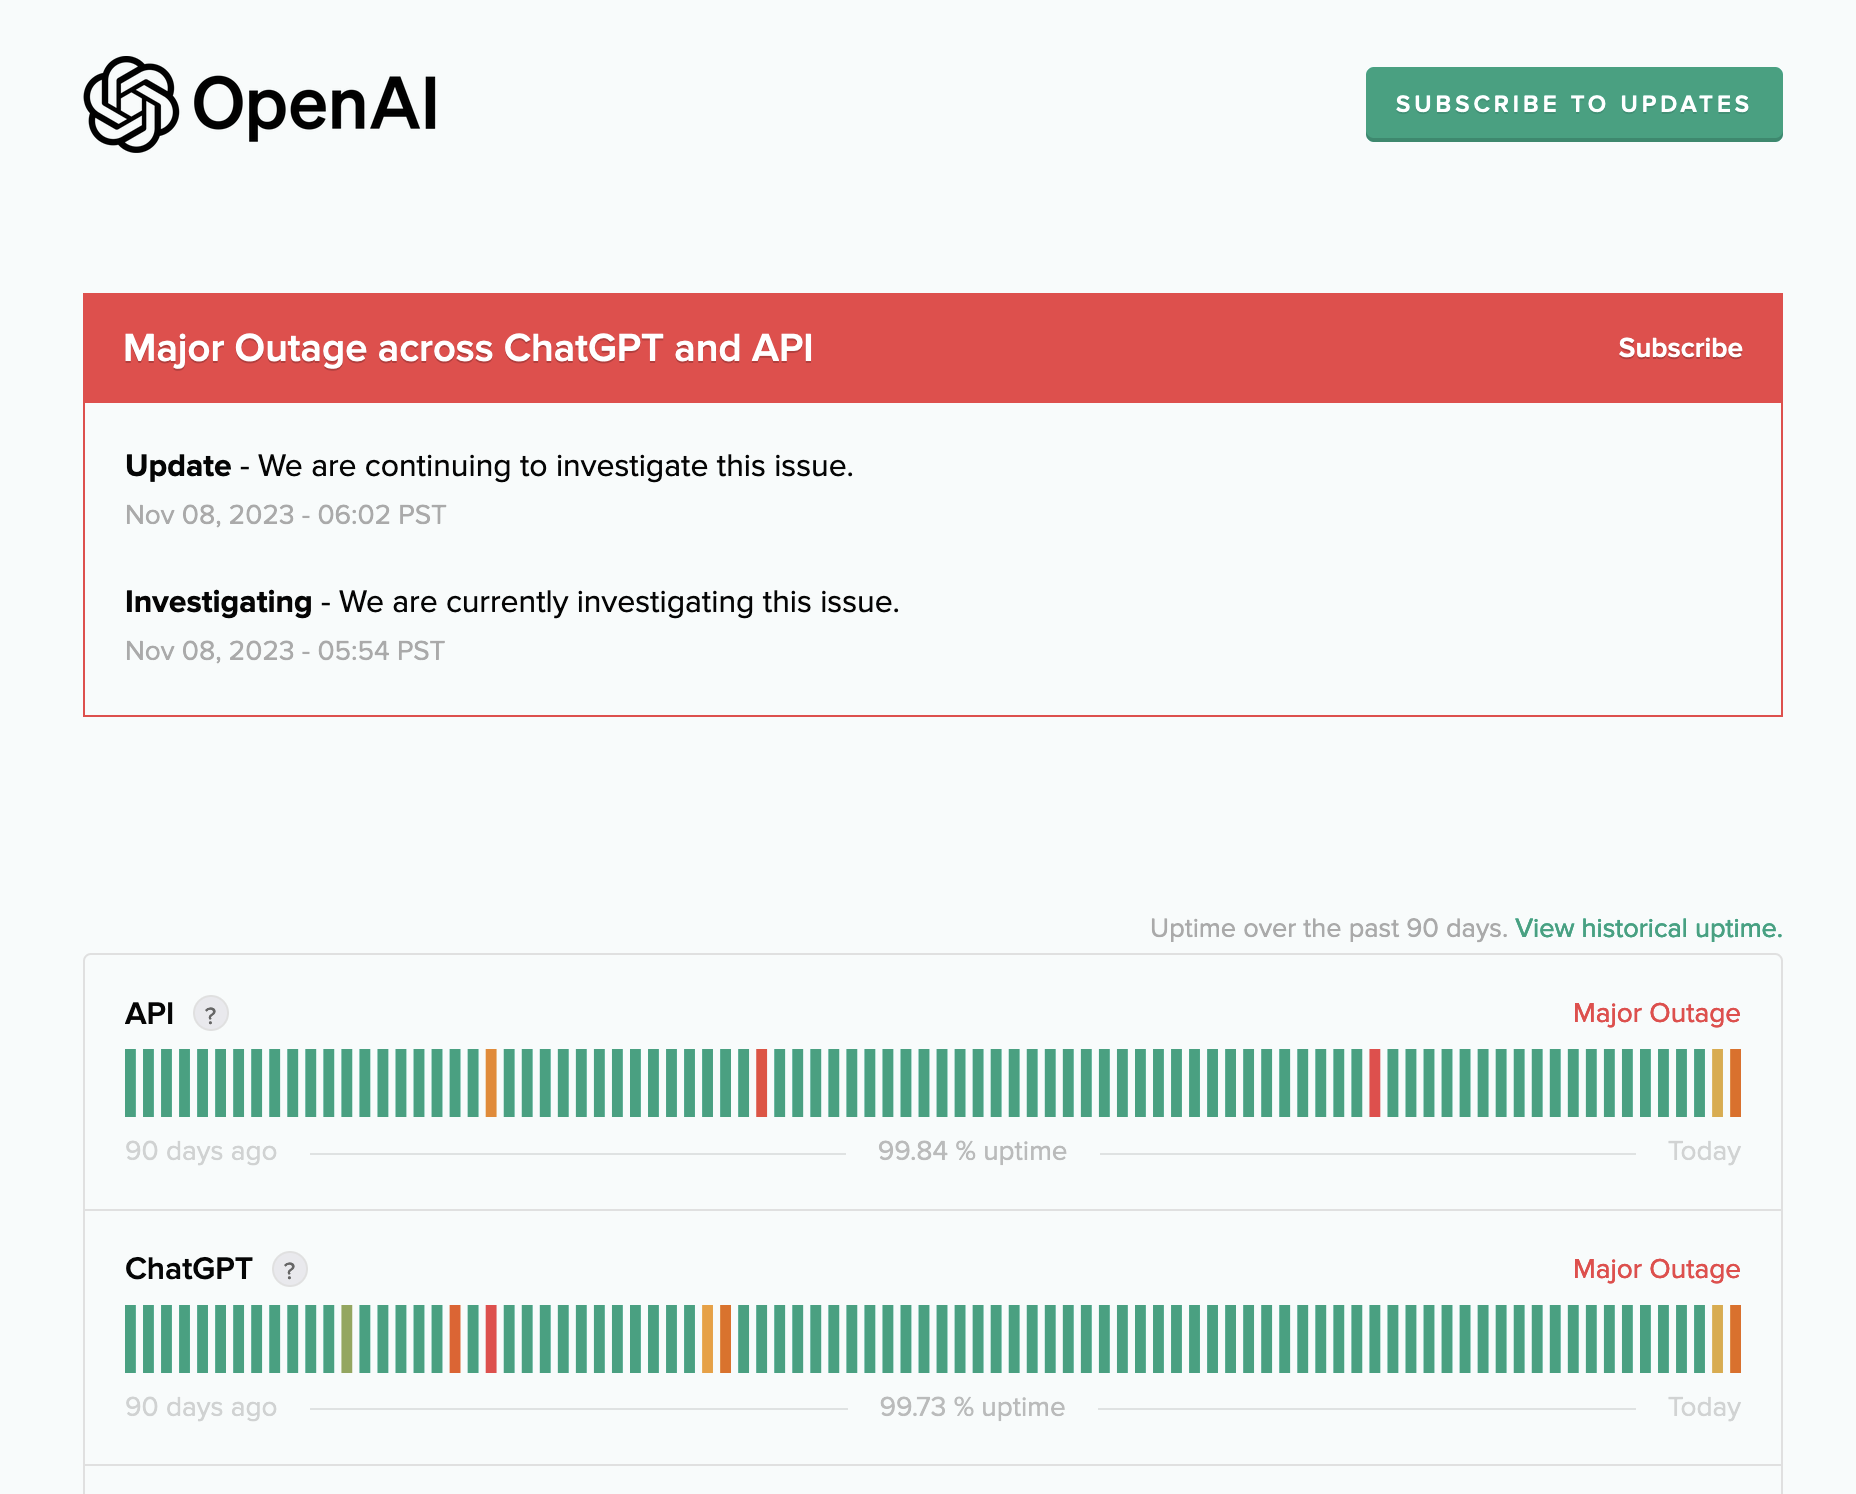Screen dimensions: 1856x1494
Task: Click the 'Uptime over the past 90 days' text
Action: point(1328,928)
